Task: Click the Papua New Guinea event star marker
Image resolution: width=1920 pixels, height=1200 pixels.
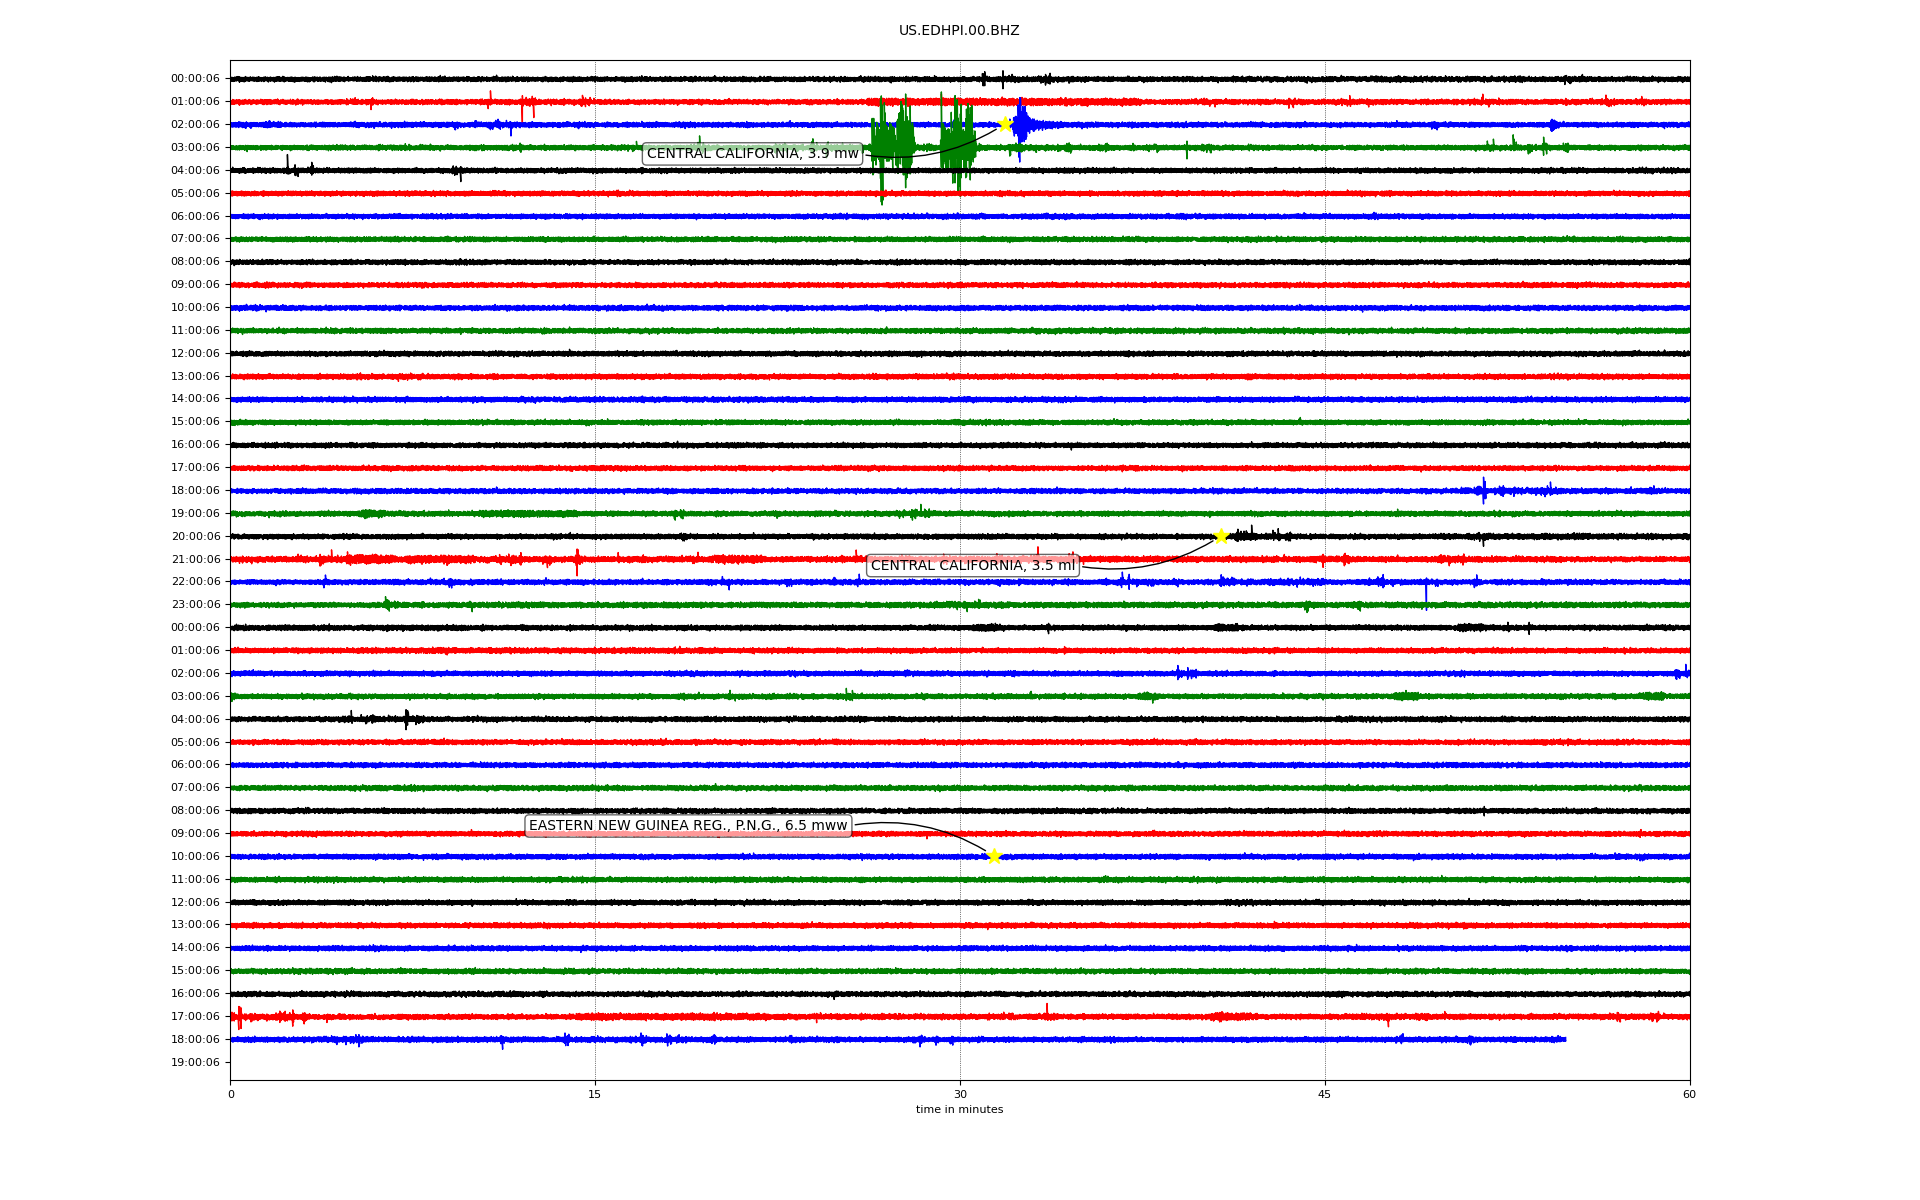Action: 993,856
